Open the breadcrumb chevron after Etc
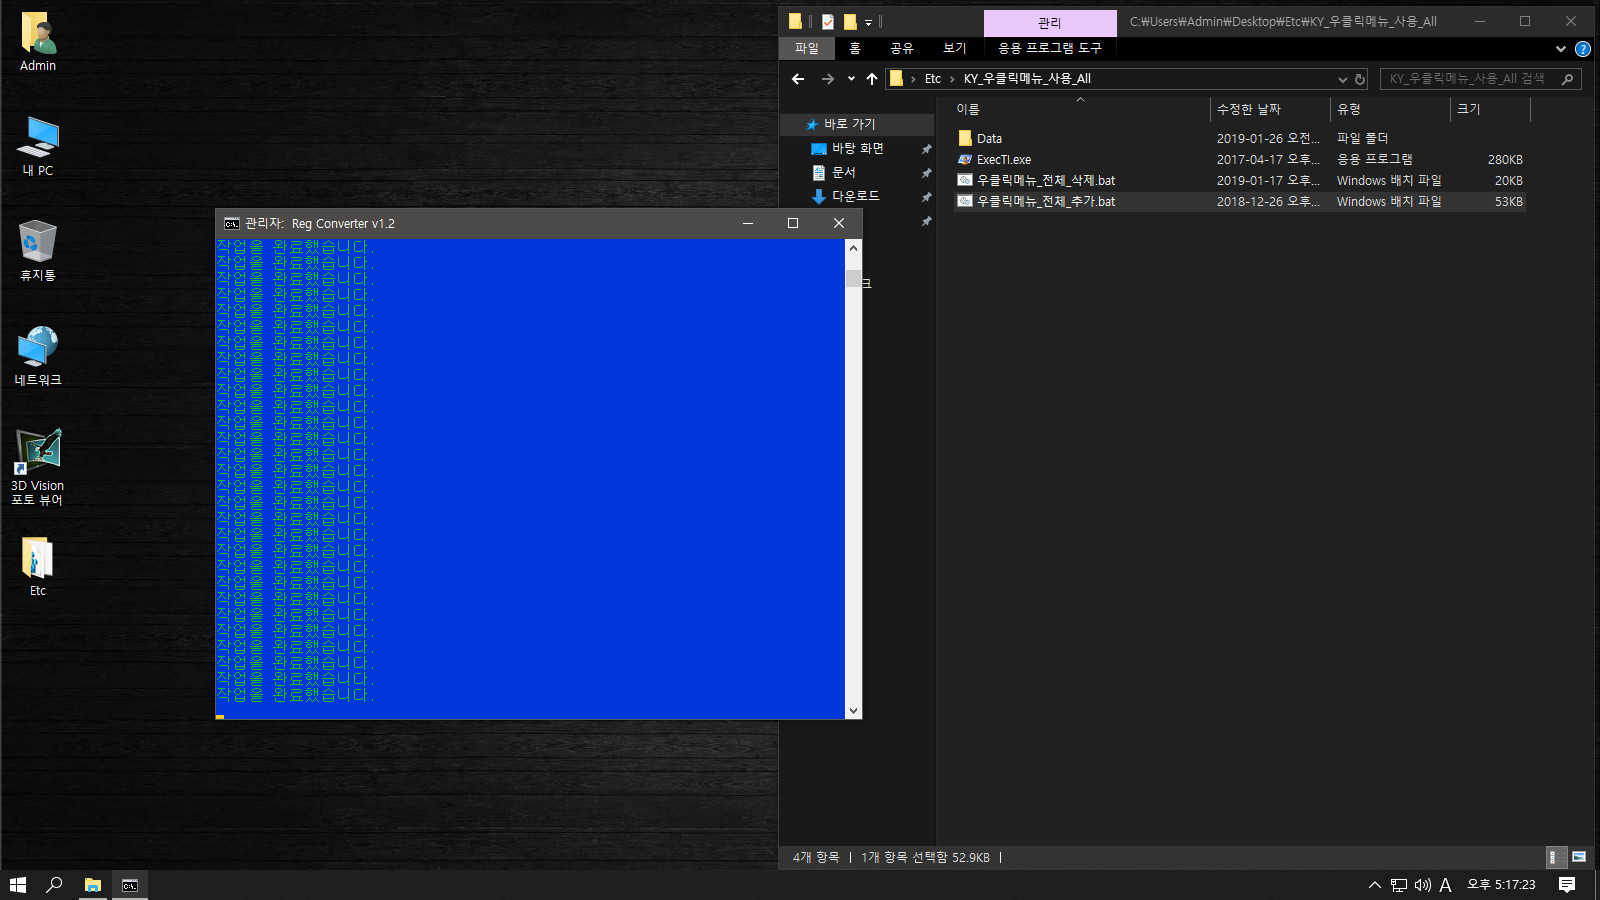 click(x=952, y=79)
